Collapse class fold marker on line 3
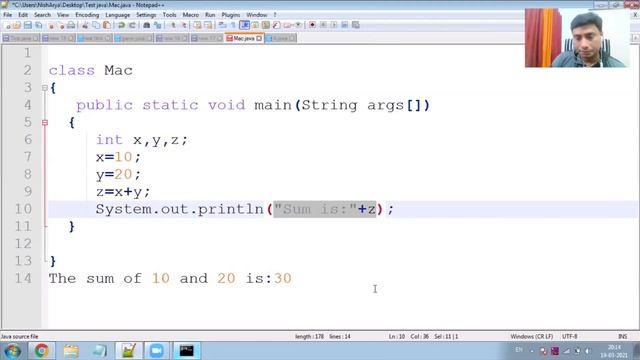This screenshot has height=360, width=640. [45, 88]
